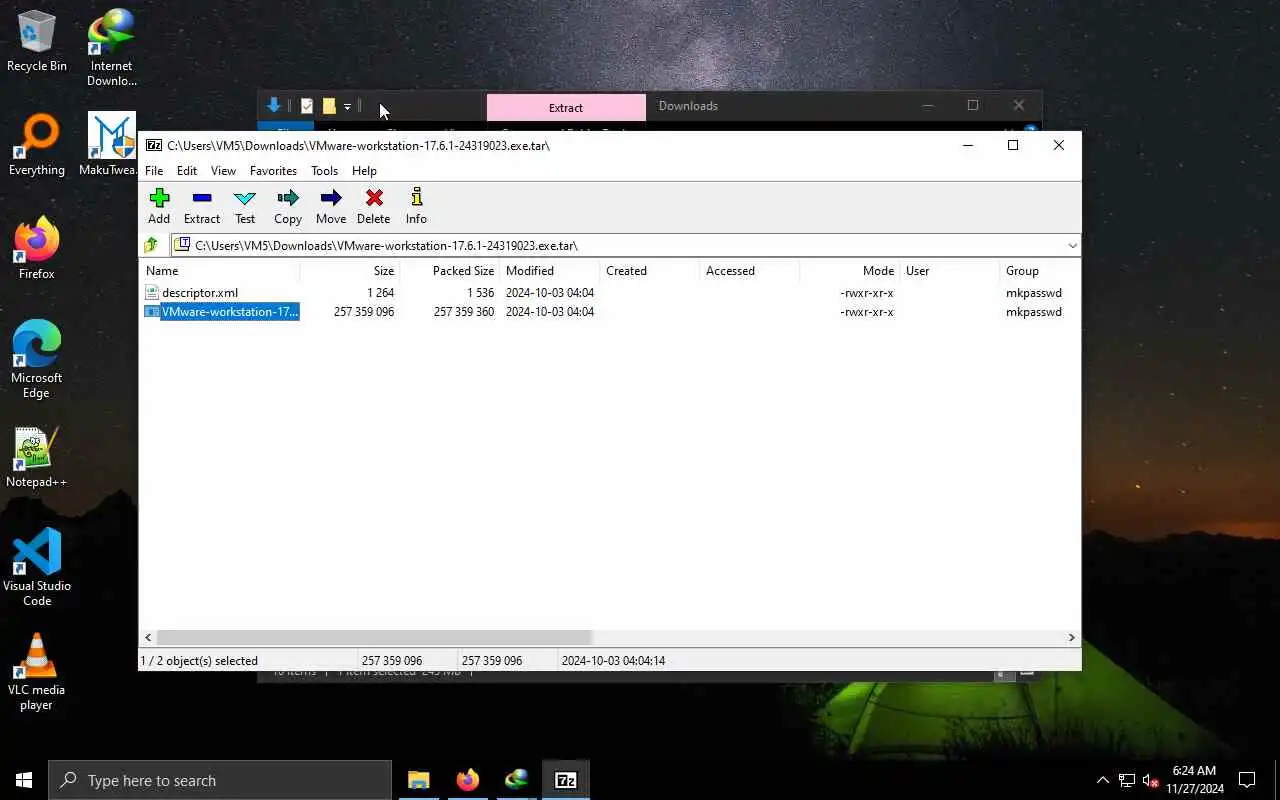Open Notepad++ desktop shortcut
The width and height of the screenshot is (1280, 800).
pos(37,458)
